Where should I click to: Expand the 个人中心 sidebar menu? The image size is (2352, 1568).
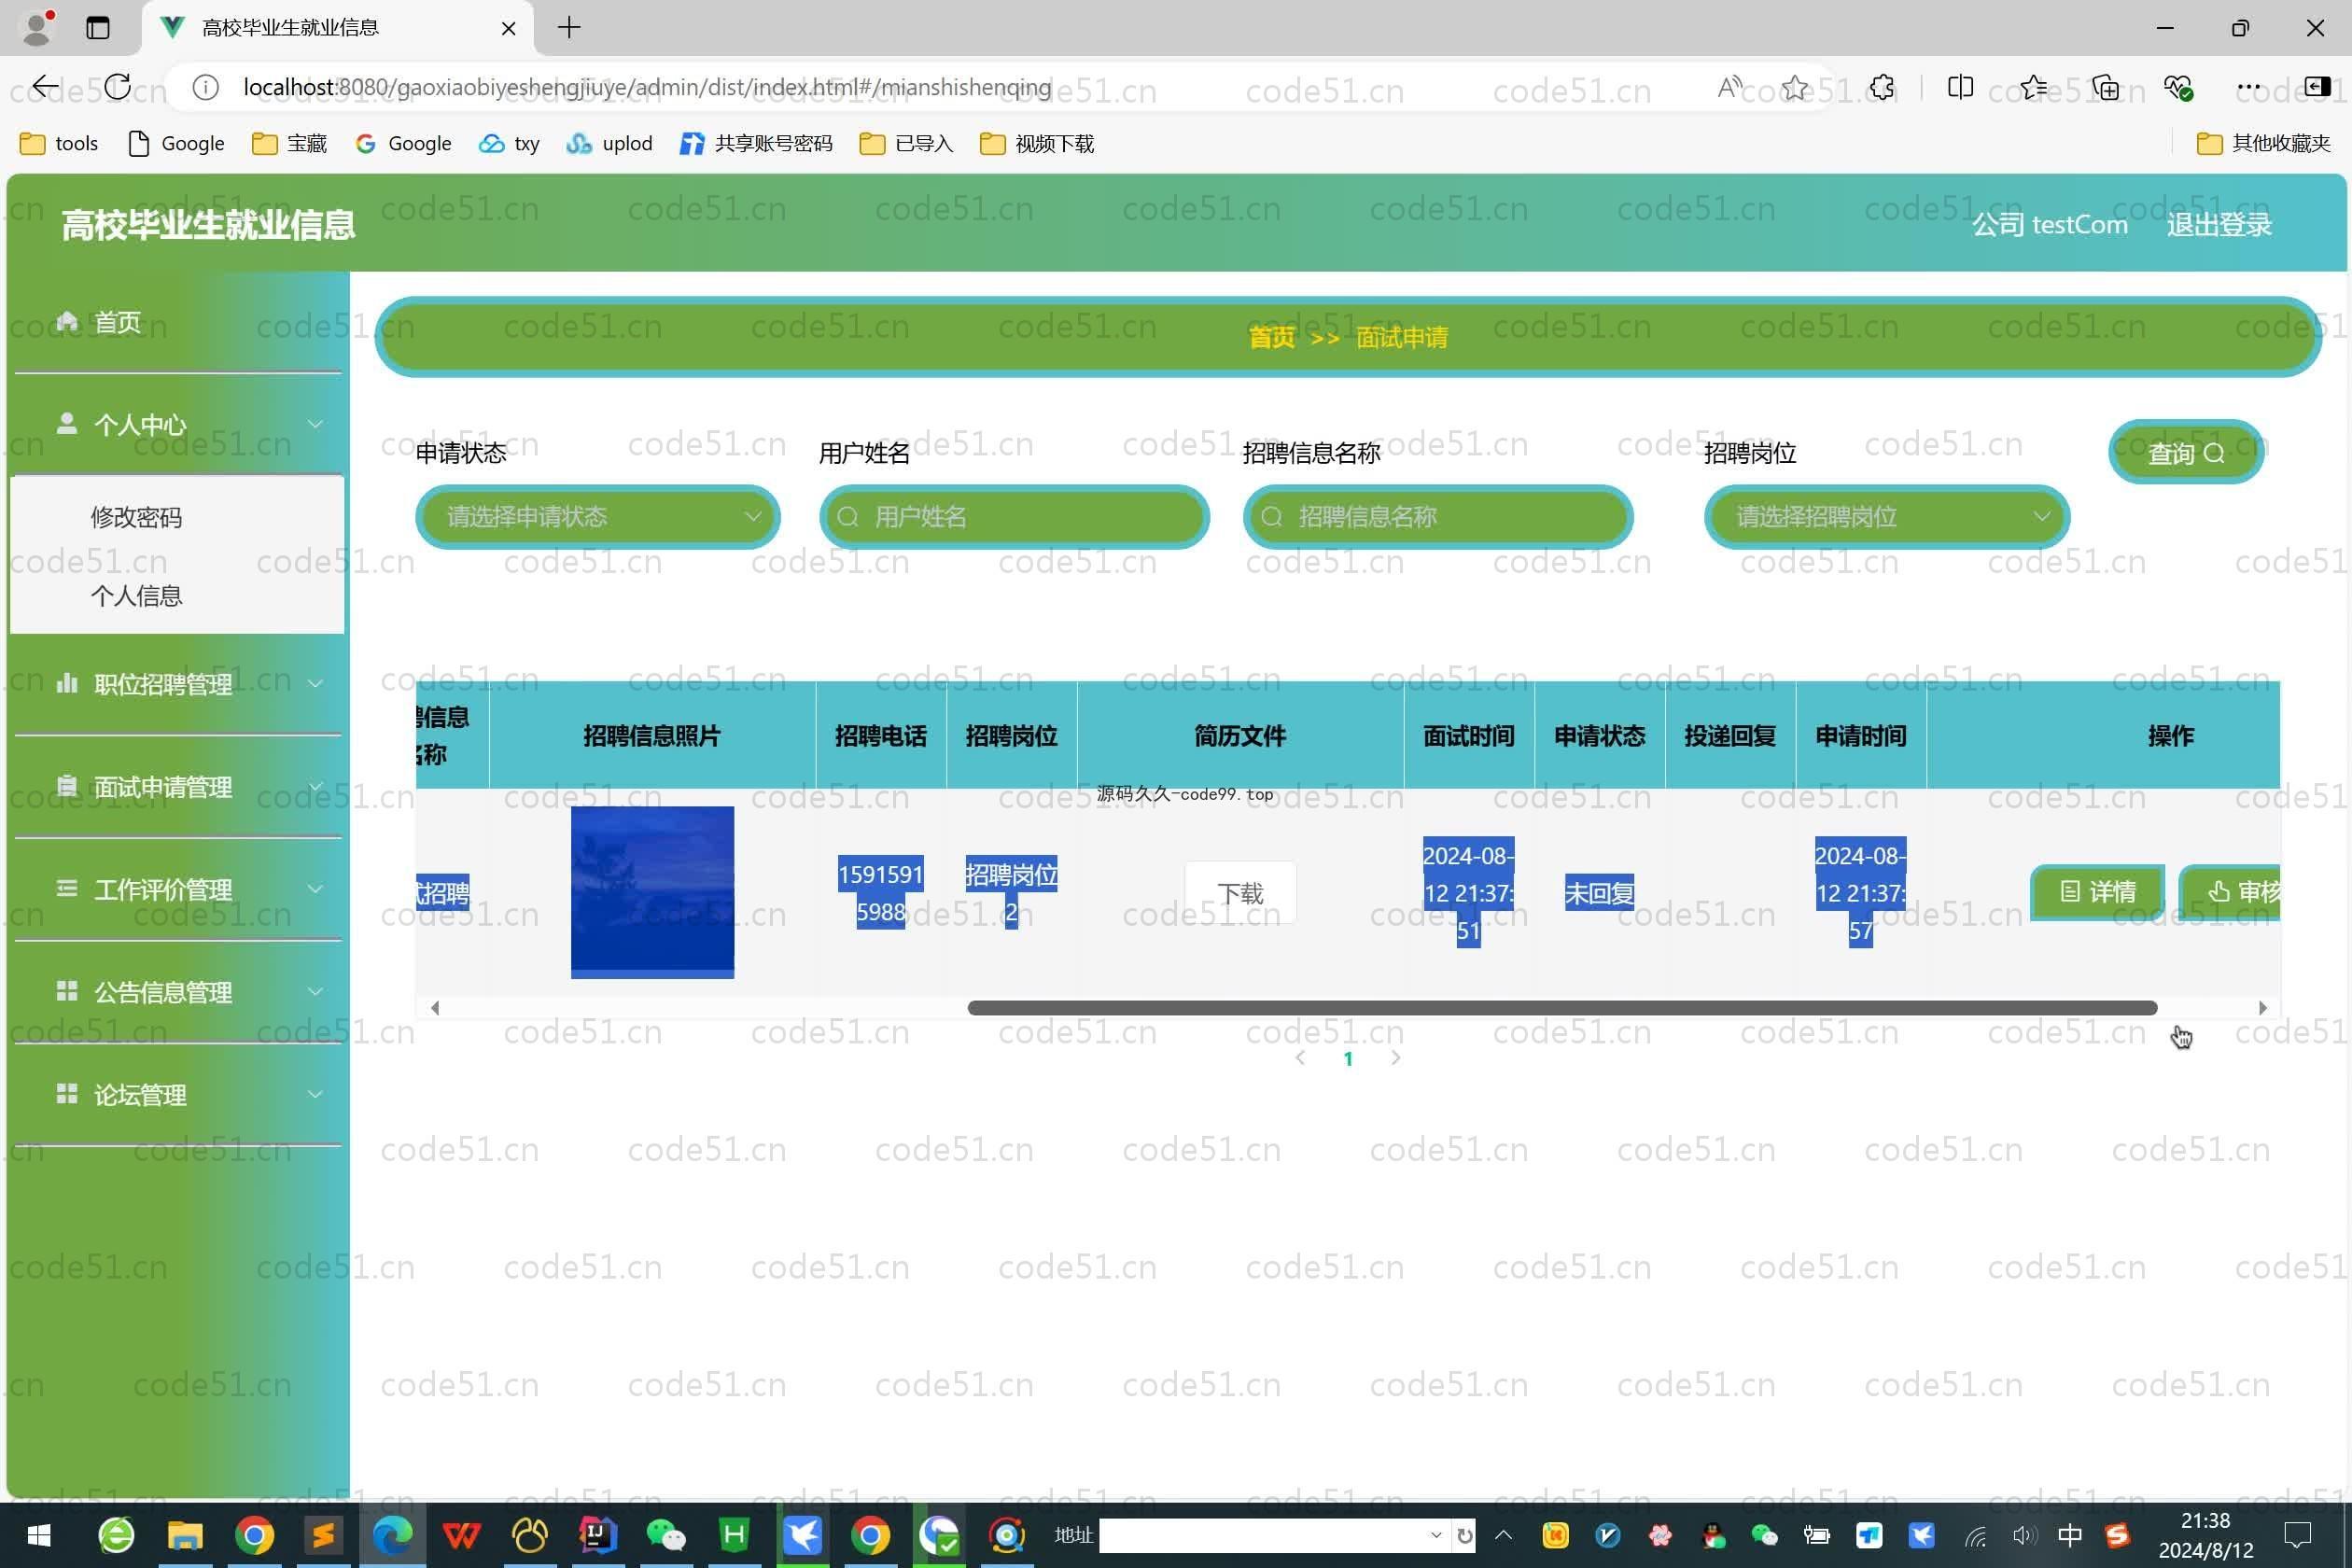pyautogui.click(x=178, y=424)
